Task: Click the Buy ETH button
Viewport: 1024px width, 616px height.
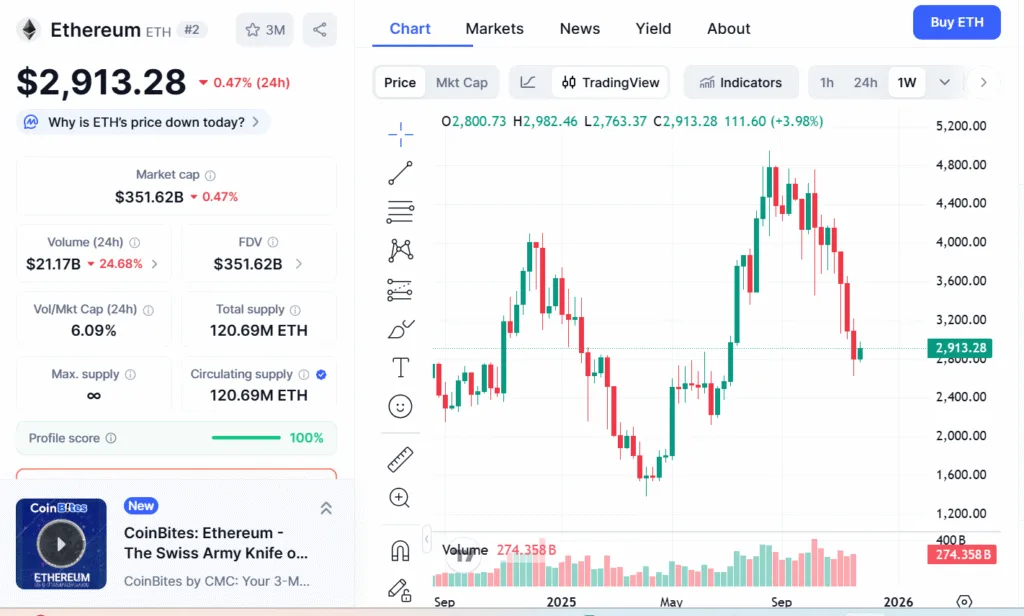Action: [x=956, y=22]
